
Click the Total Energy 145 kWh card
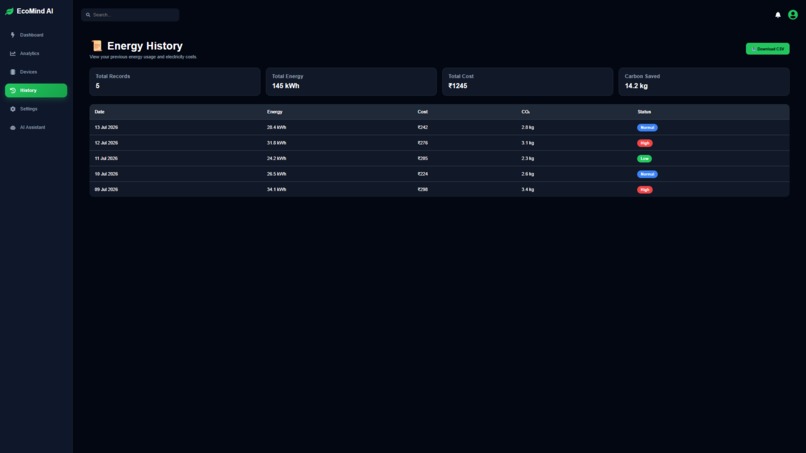click(x=351, y=81)
